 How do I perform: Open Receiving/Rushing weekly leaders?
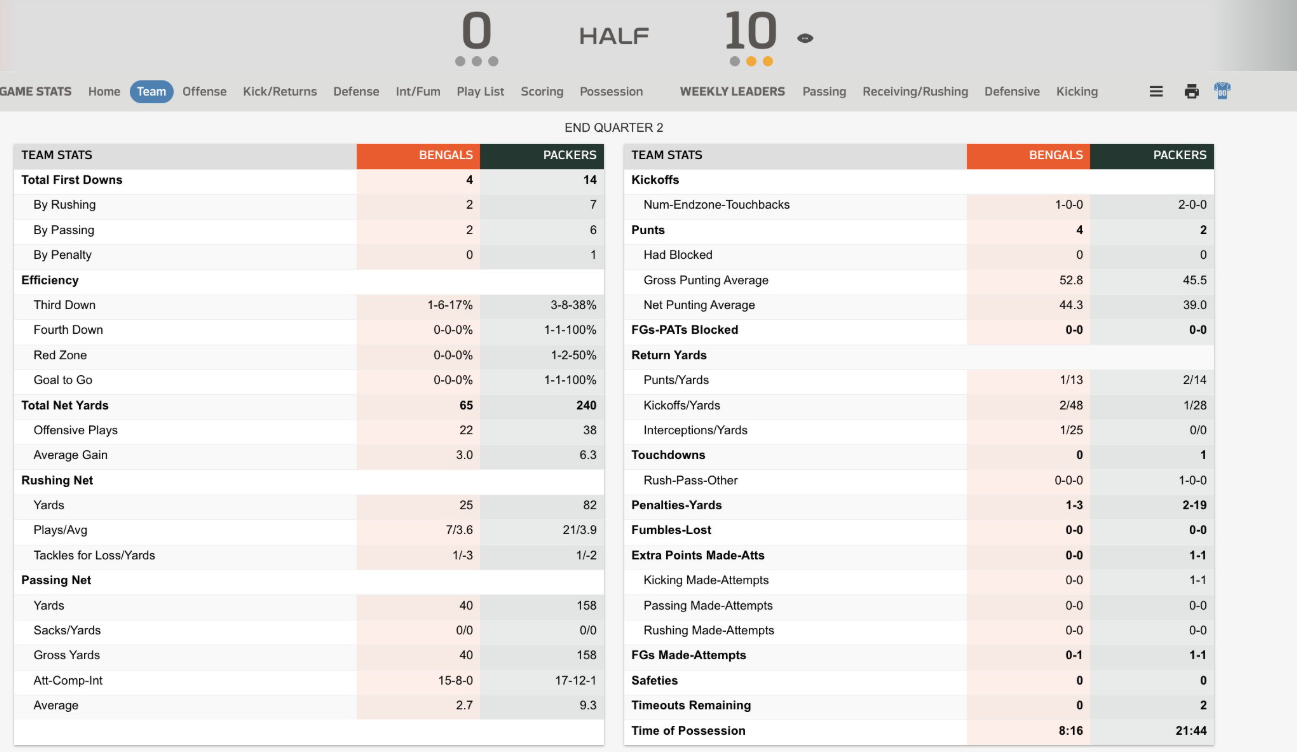point(915,91)
